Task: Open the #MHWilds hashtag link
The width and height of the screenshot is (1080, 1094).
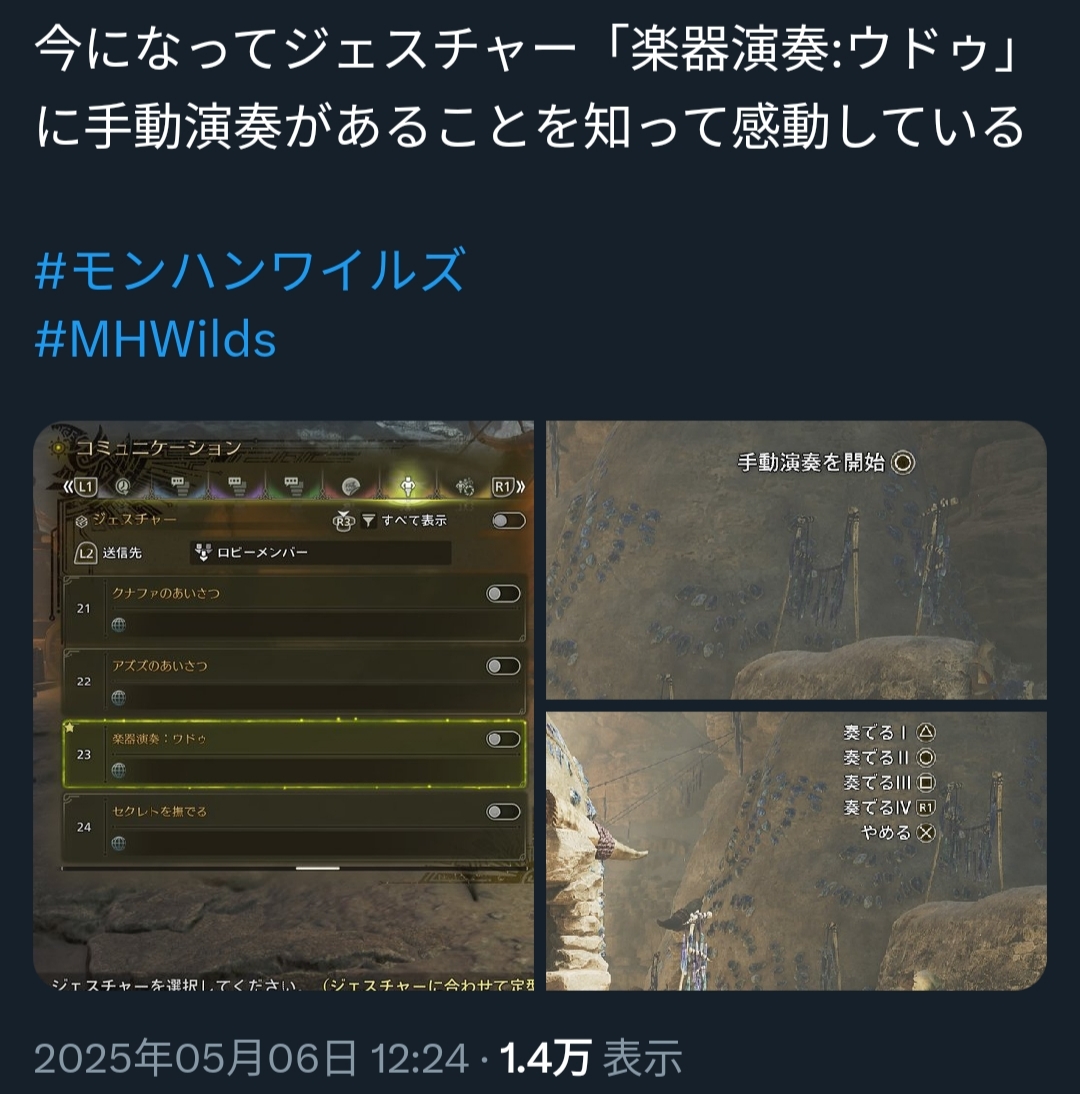Action: 156,340
